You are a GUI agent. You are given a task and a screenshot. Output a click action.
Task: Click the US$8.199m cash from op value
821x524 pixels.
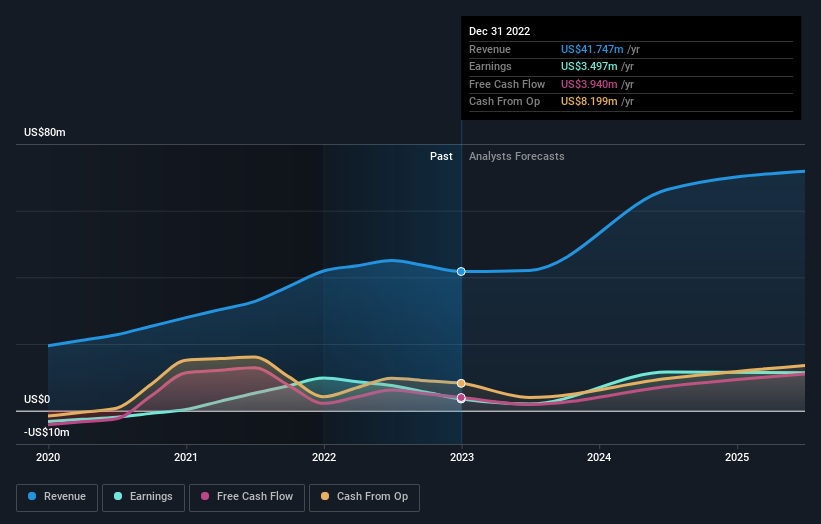tap(589, 102)
